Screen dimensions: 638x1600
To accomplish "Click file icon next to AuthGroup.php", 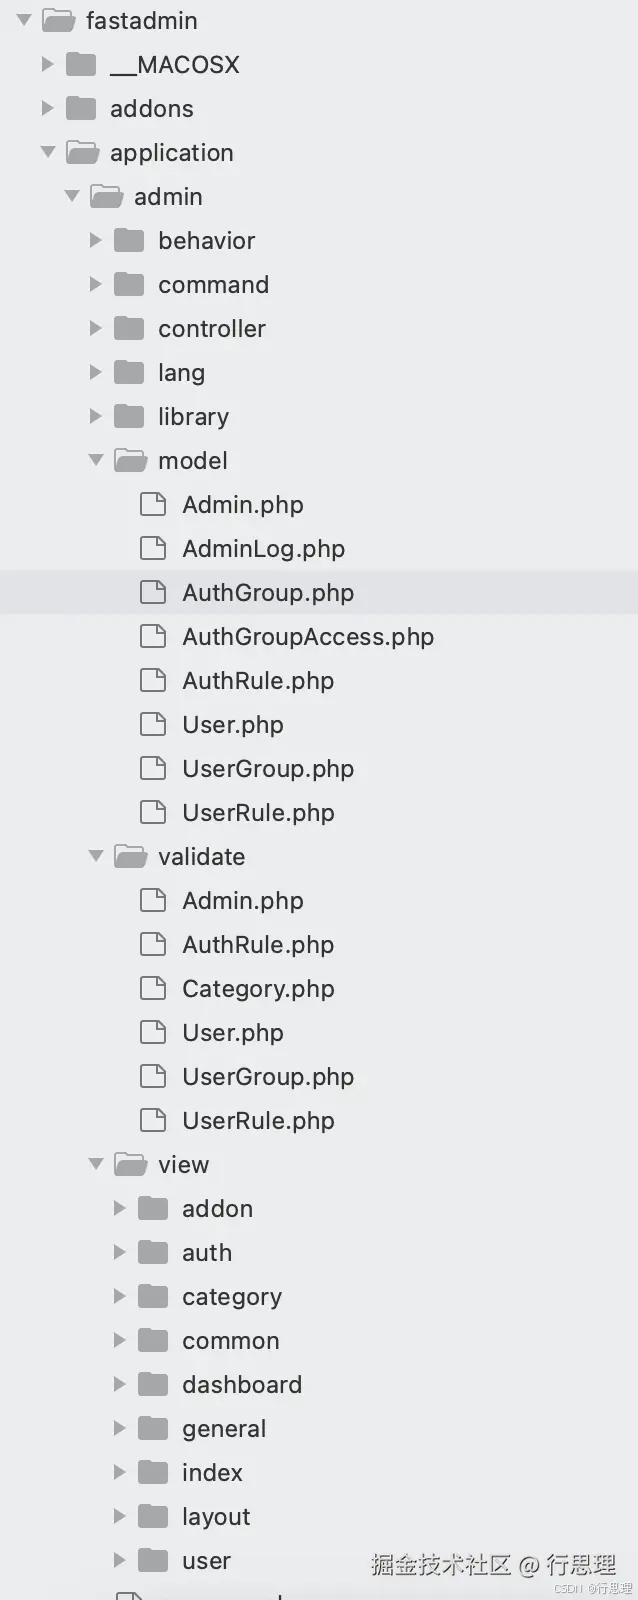I will pyautogui.click(x=153, y=592).
